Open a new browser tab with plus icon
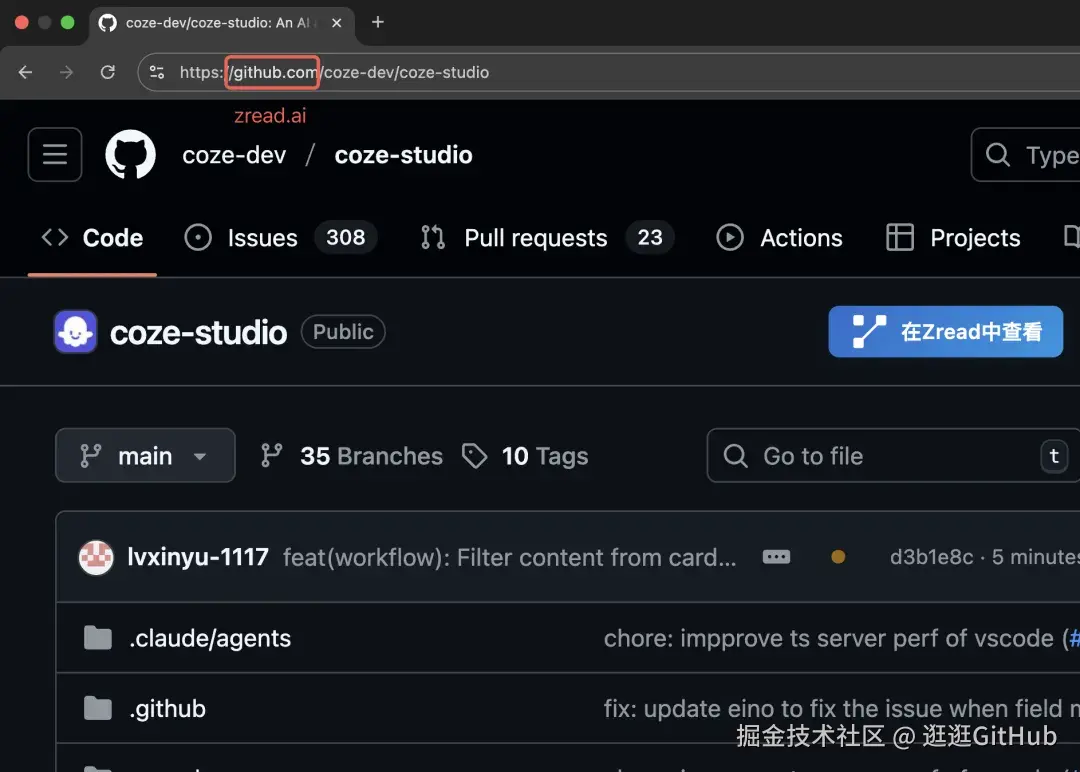Viewport: 1080px width, 772px height. pyautogui.click(x=377, y=22)
